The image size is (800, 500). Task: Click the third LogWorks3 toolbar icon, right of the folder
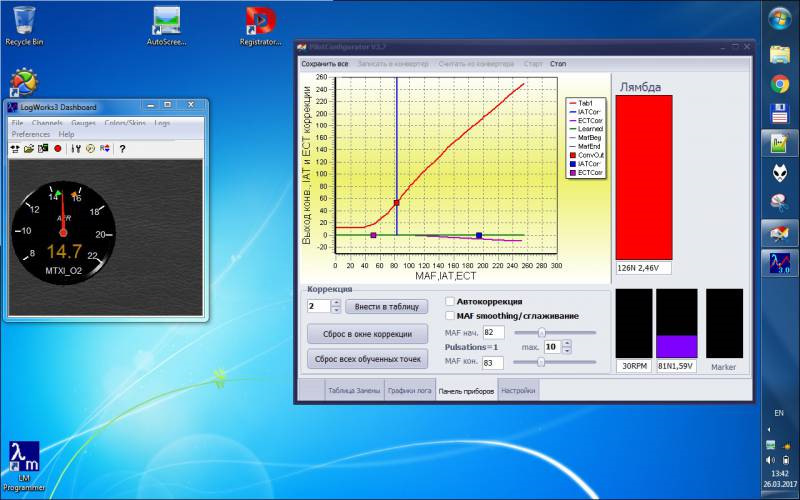pyautogui.click(x=43, y=148)
